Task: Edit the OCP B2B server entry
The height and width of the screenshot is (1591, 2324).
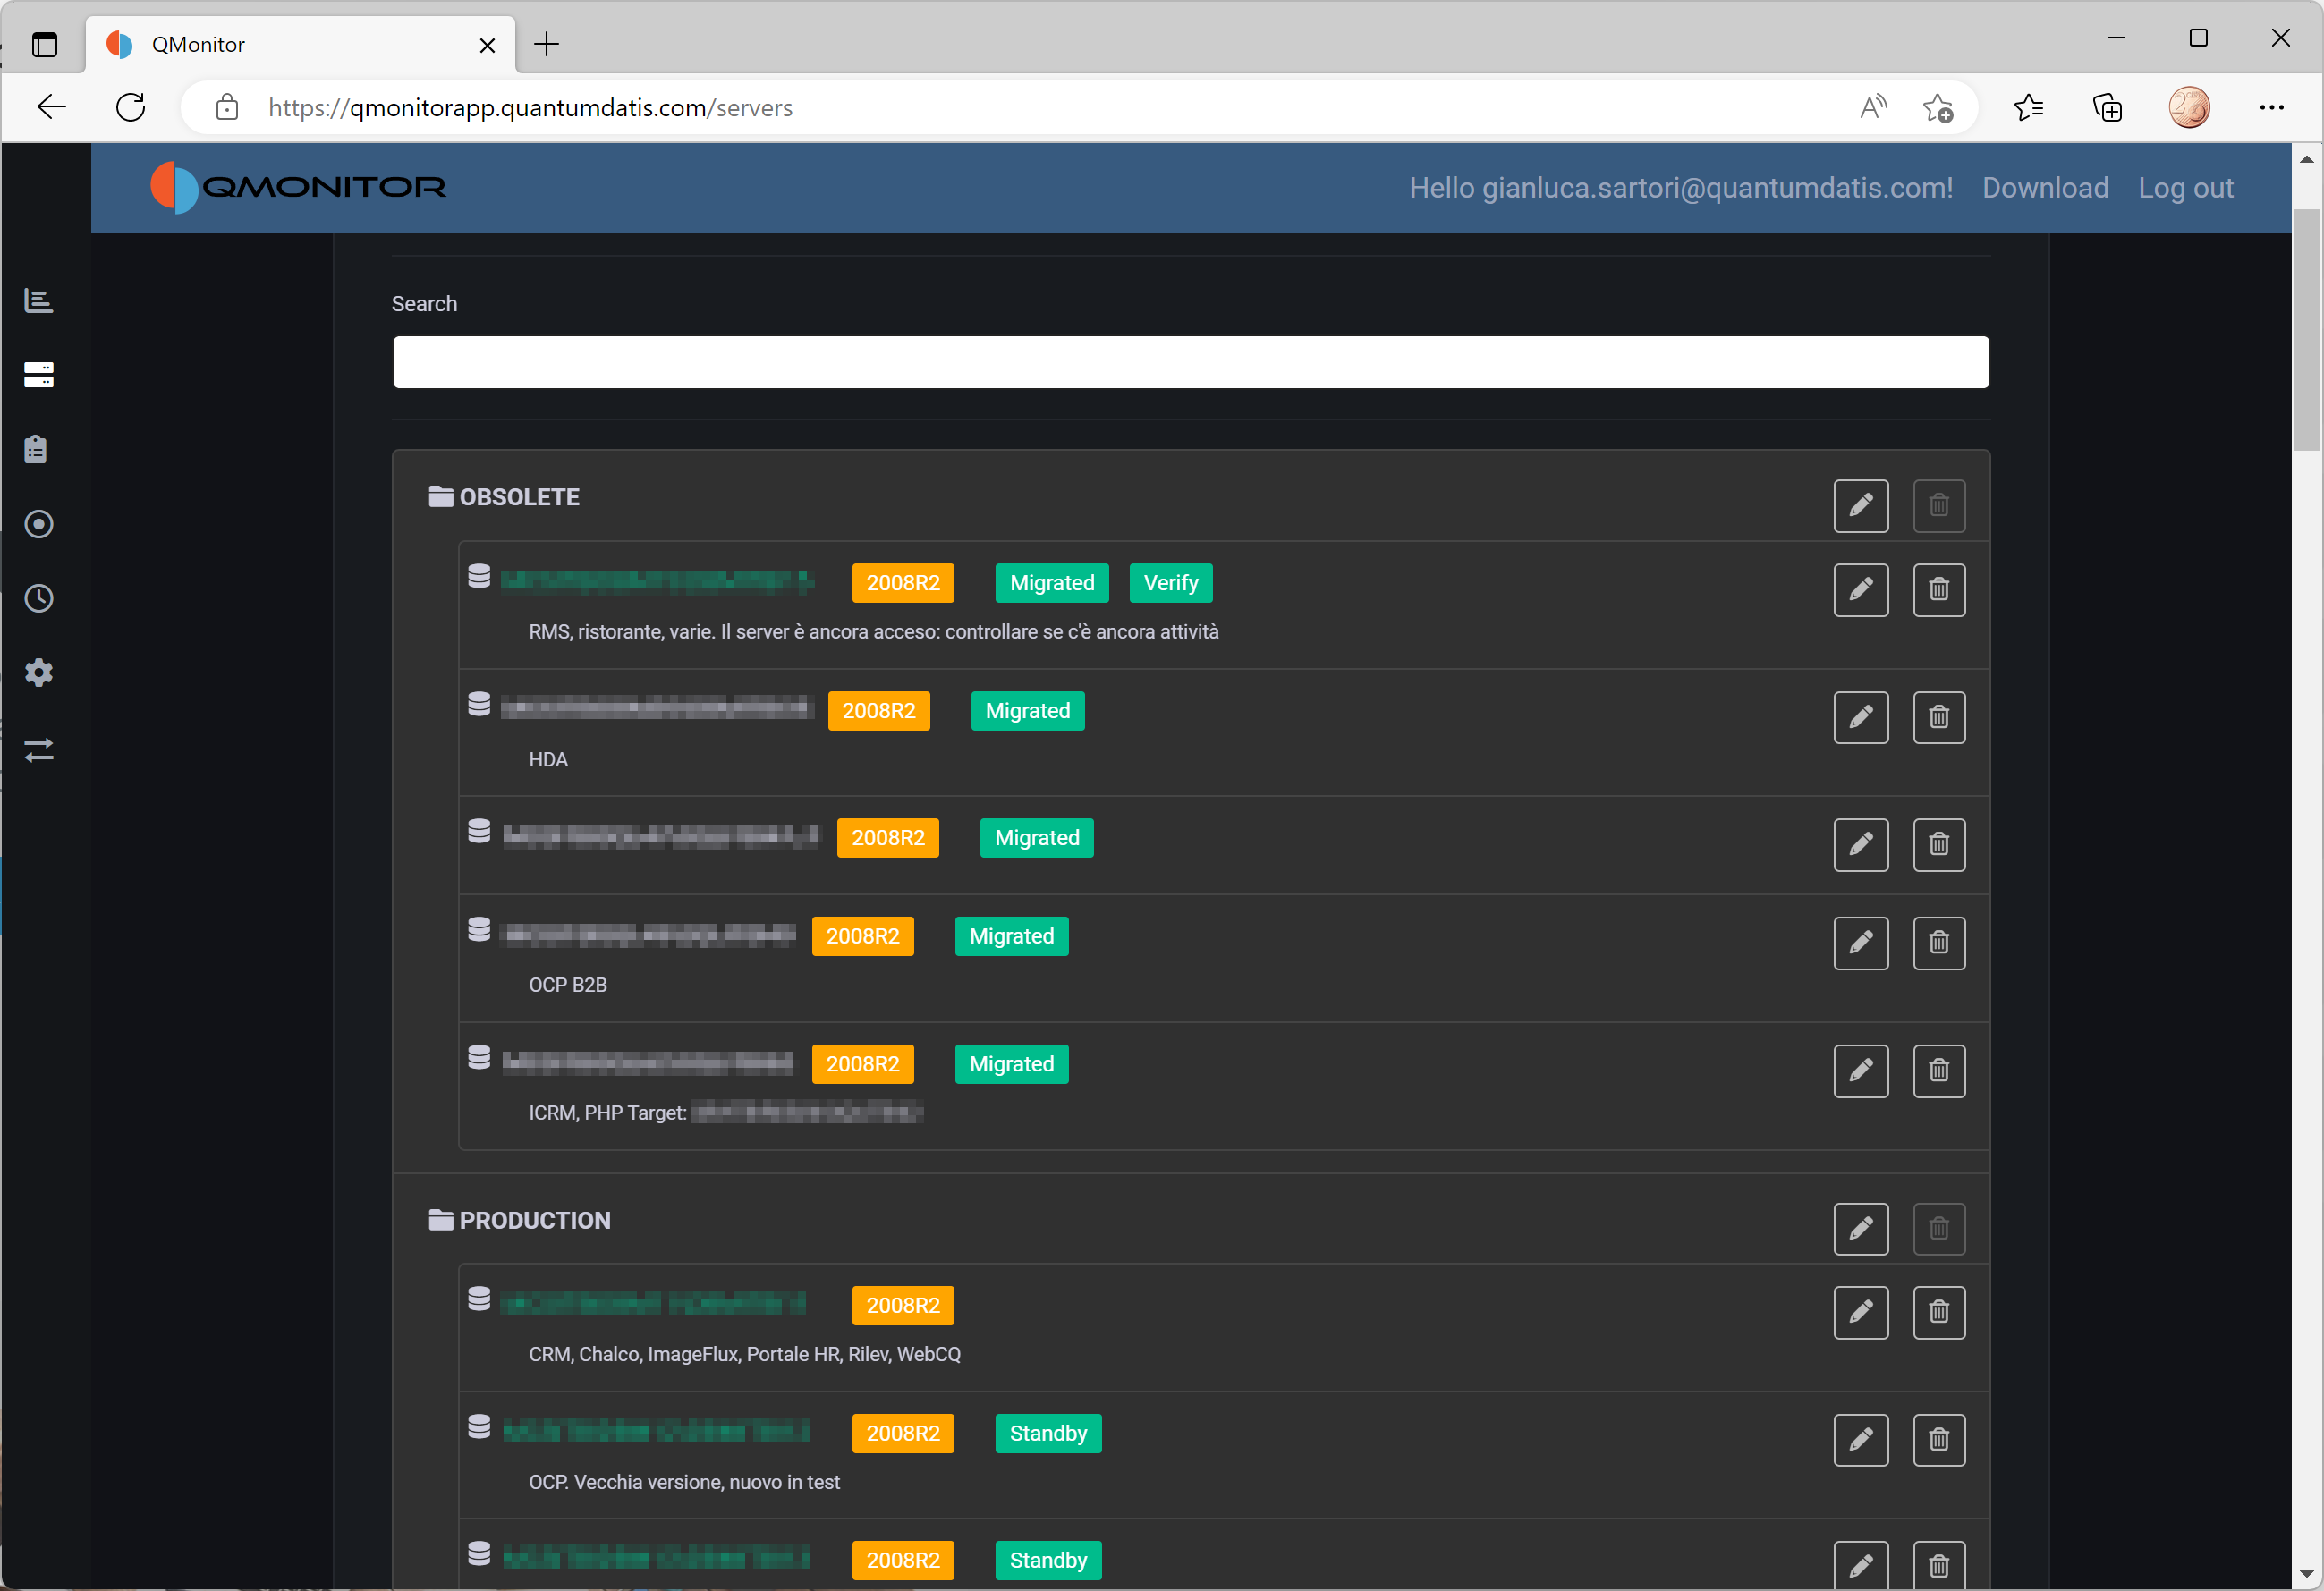Action: click(x=1860, y=942)
